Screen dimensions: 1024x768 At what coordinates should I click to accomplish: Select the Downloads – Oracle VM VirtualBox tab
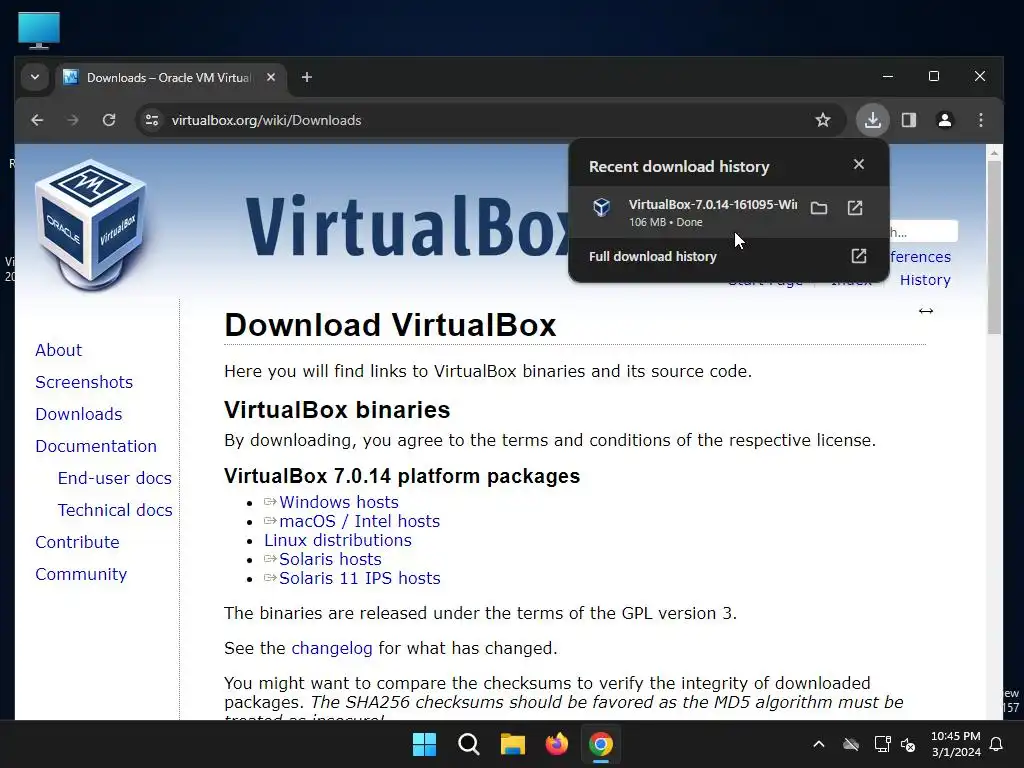pyautogui.click(x=170, y=78)
